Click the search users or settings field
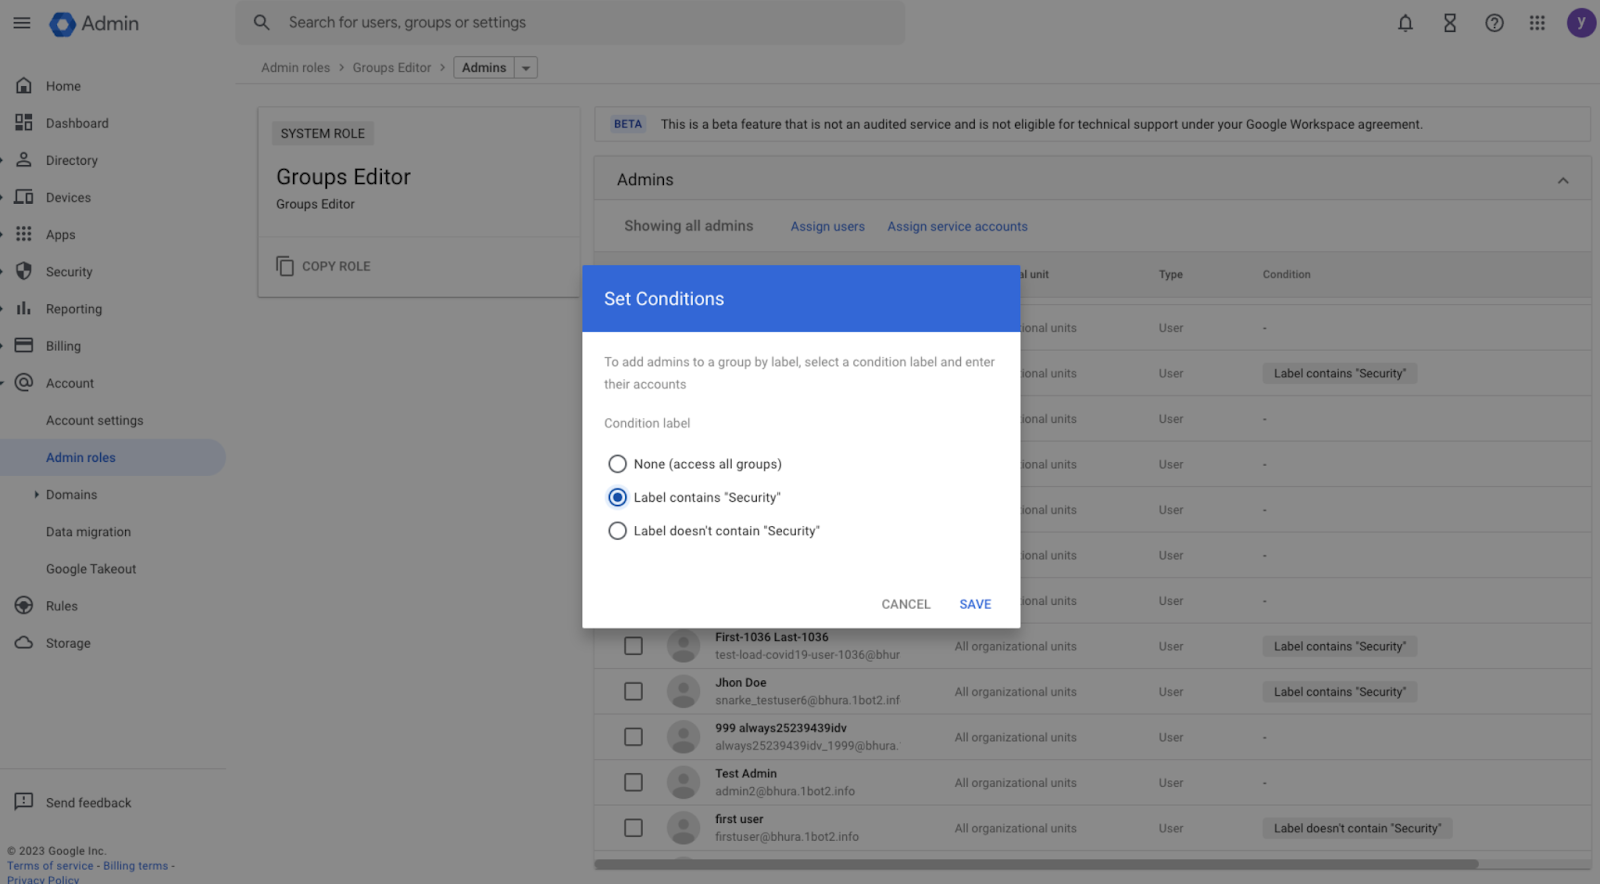The height and width of the screenshot is (884, 1600). point(570,23)
